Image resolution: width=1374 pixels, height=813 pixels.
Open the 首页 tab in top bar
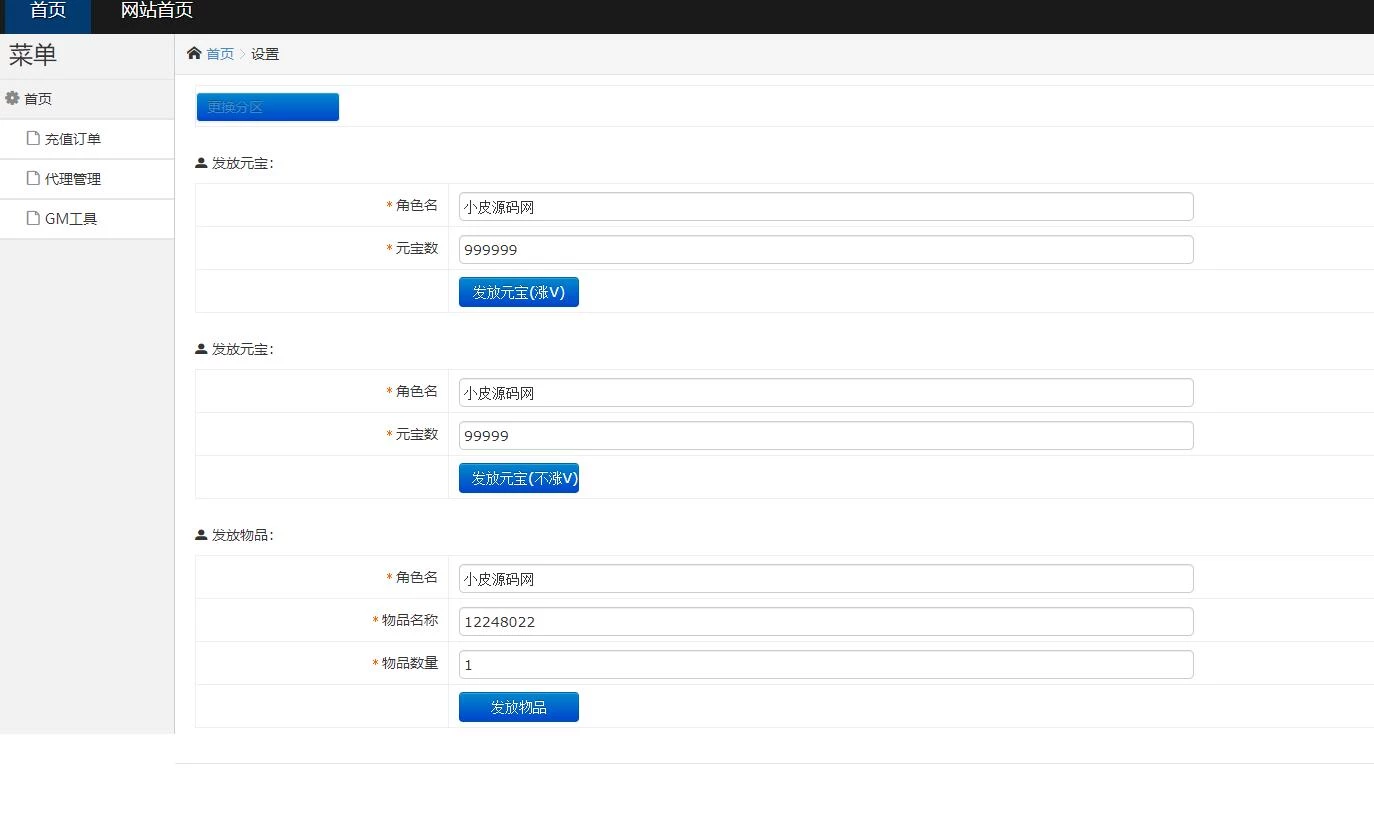click(x=47, y=11)
